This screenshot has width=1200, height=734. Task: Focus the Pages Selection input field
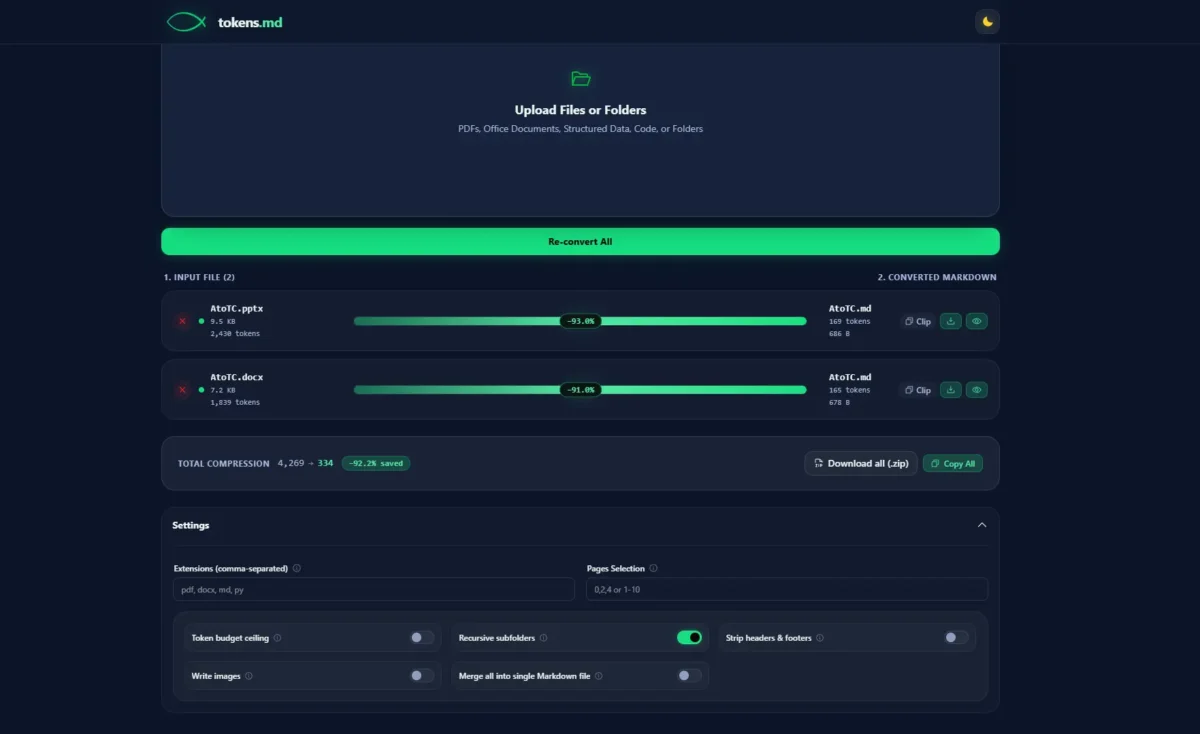pyautogui.click(x=787, y=589)
